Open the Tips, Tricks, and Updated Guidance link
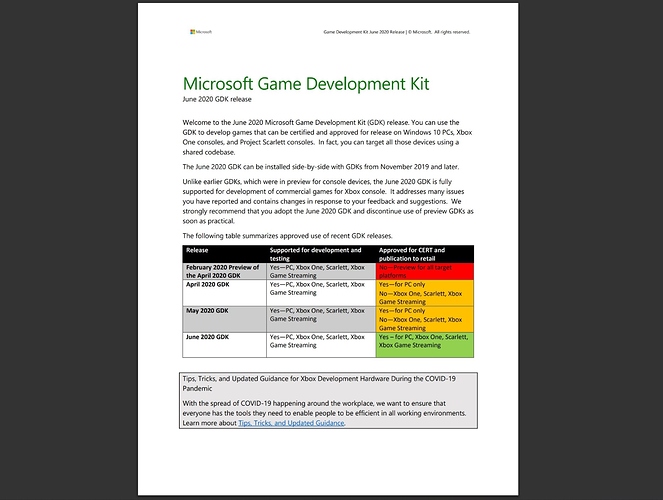Viewport: 663px width, 500px height. [291, 423]
